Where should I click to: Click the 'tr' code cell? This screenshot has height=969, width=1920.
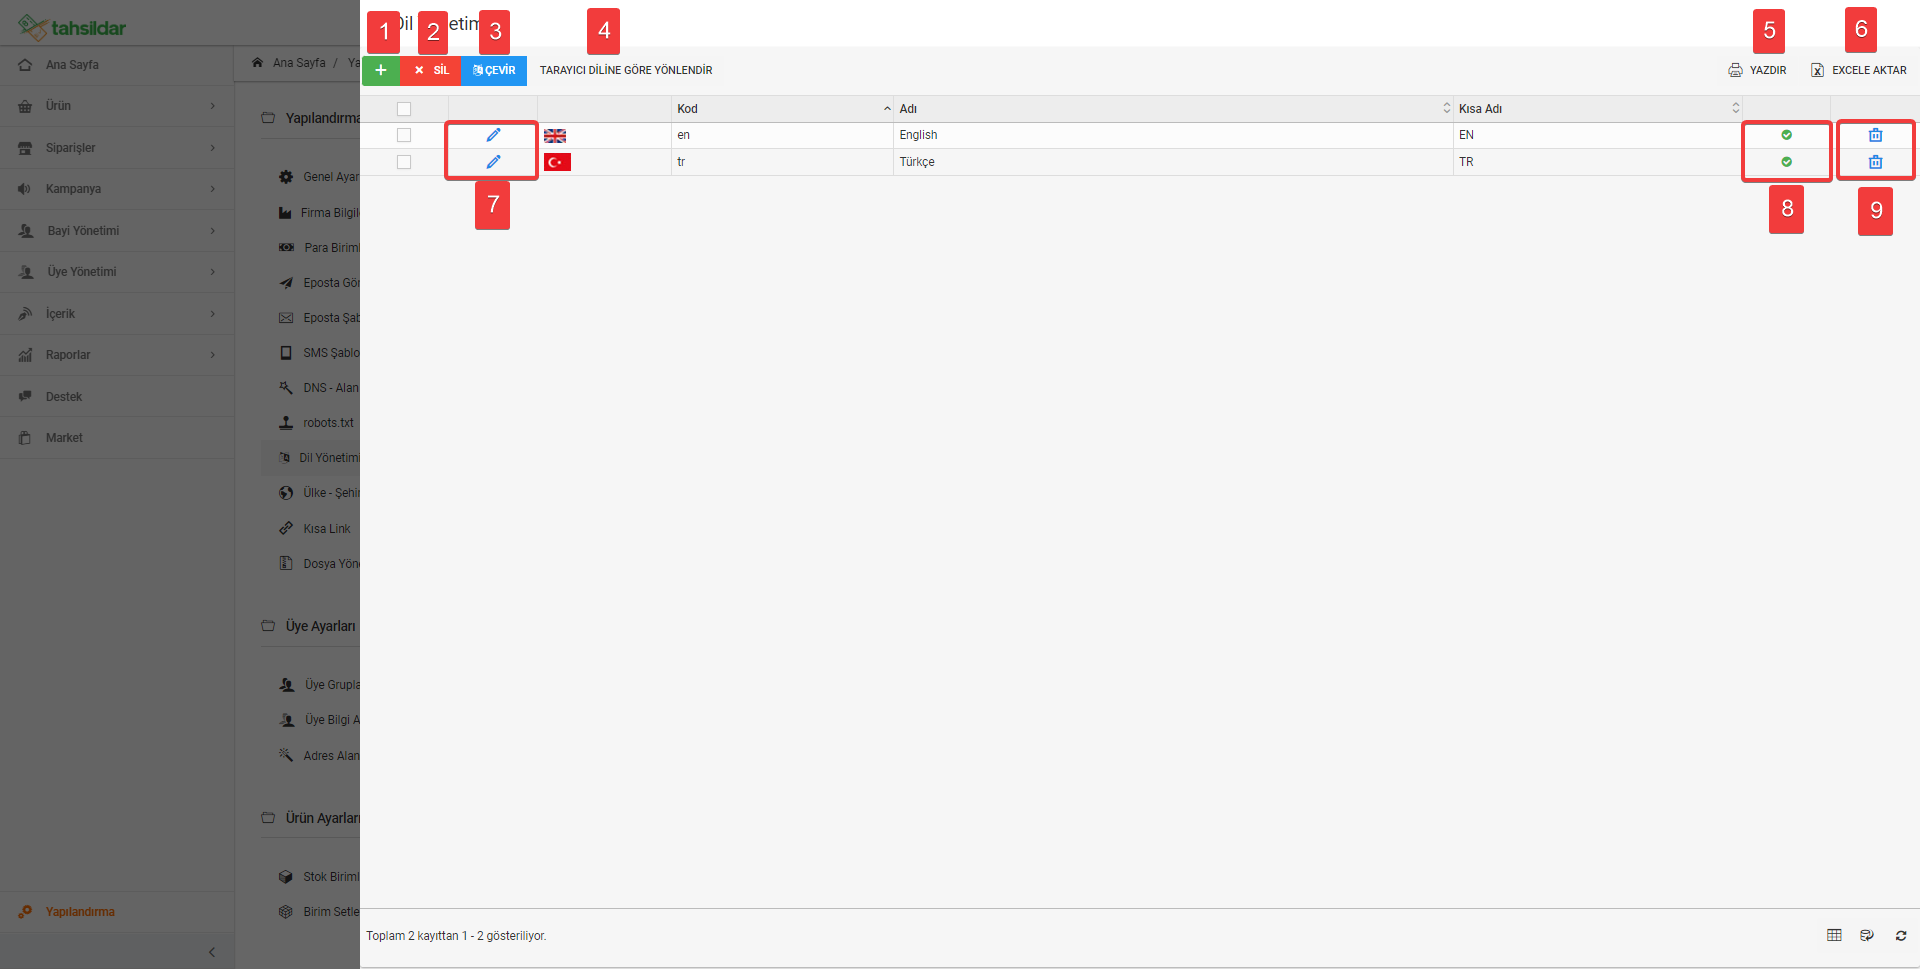(782, 162)
